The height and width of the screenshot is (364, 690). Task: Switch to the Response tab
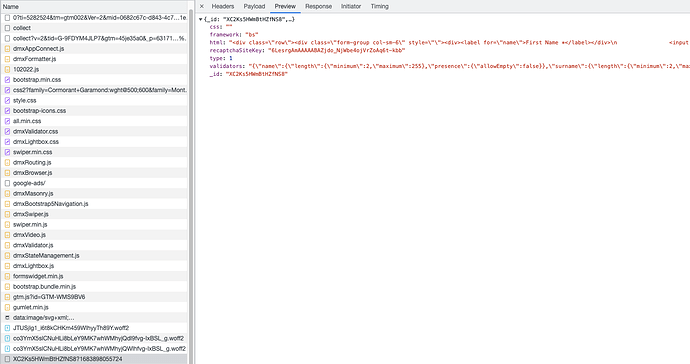click(x=318, y=6)
